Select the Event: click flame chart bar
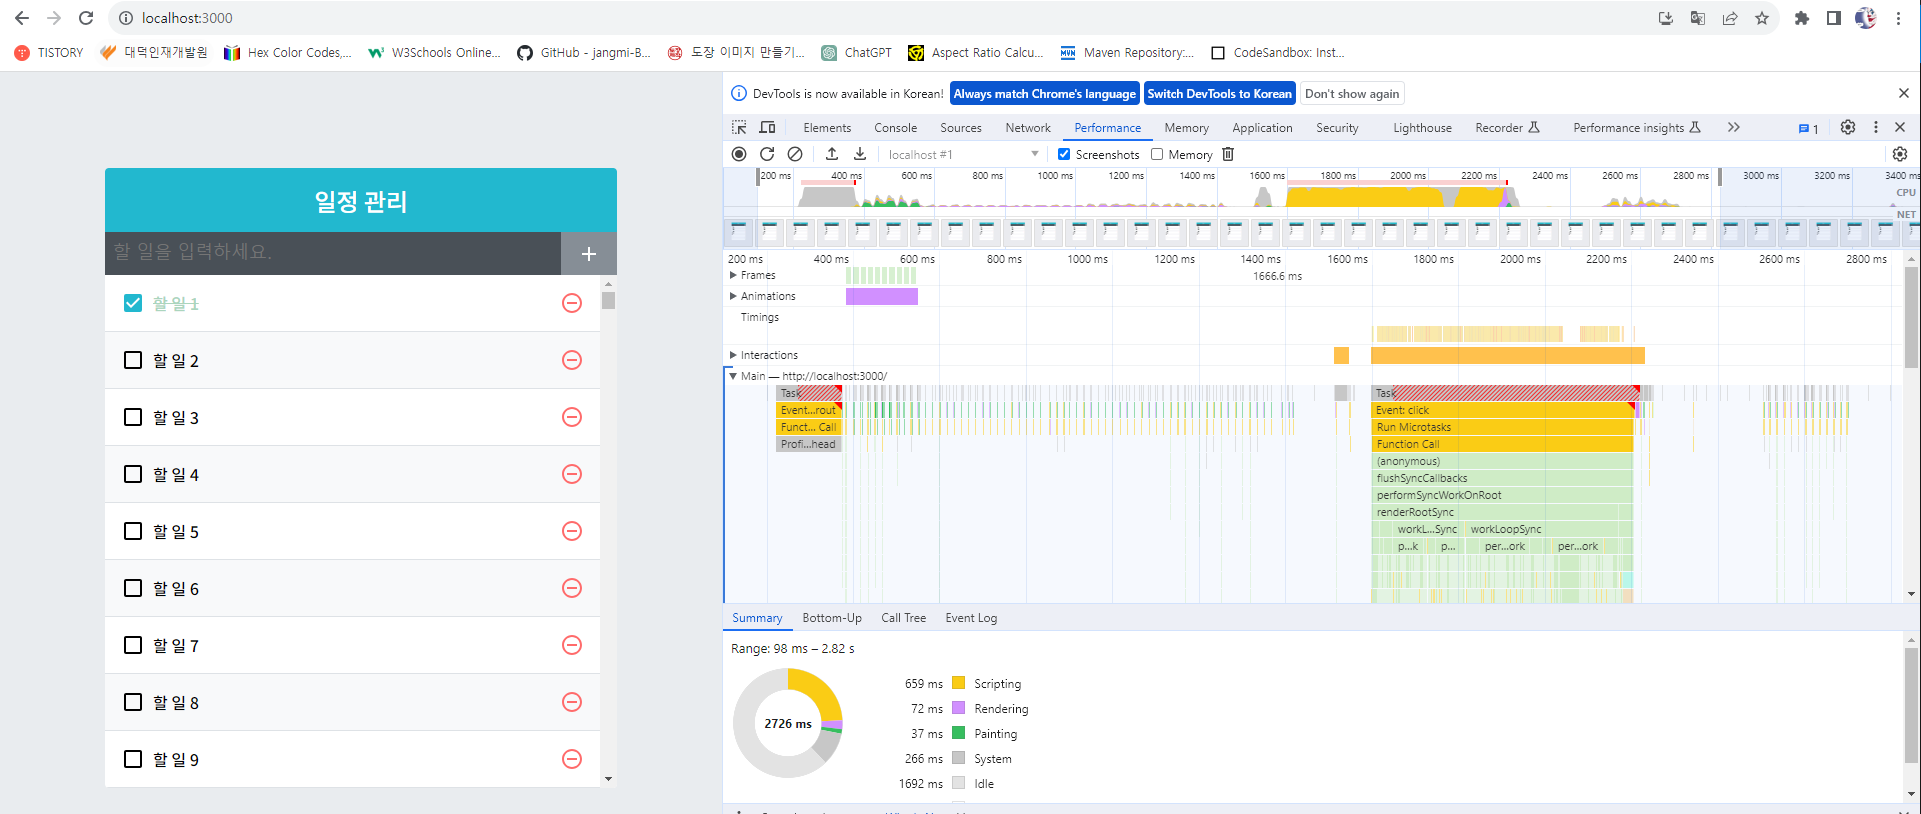 1504,410
